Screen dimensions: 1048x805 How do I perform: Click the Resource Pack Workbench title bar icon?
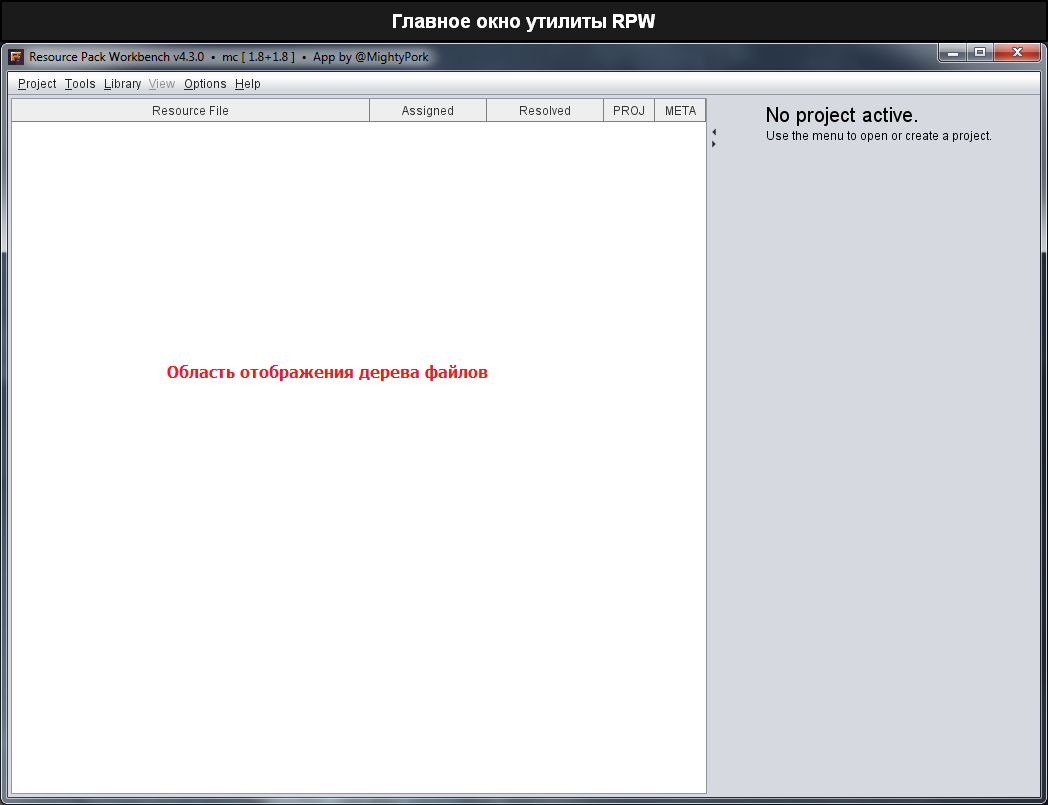[x=16, y=57]
